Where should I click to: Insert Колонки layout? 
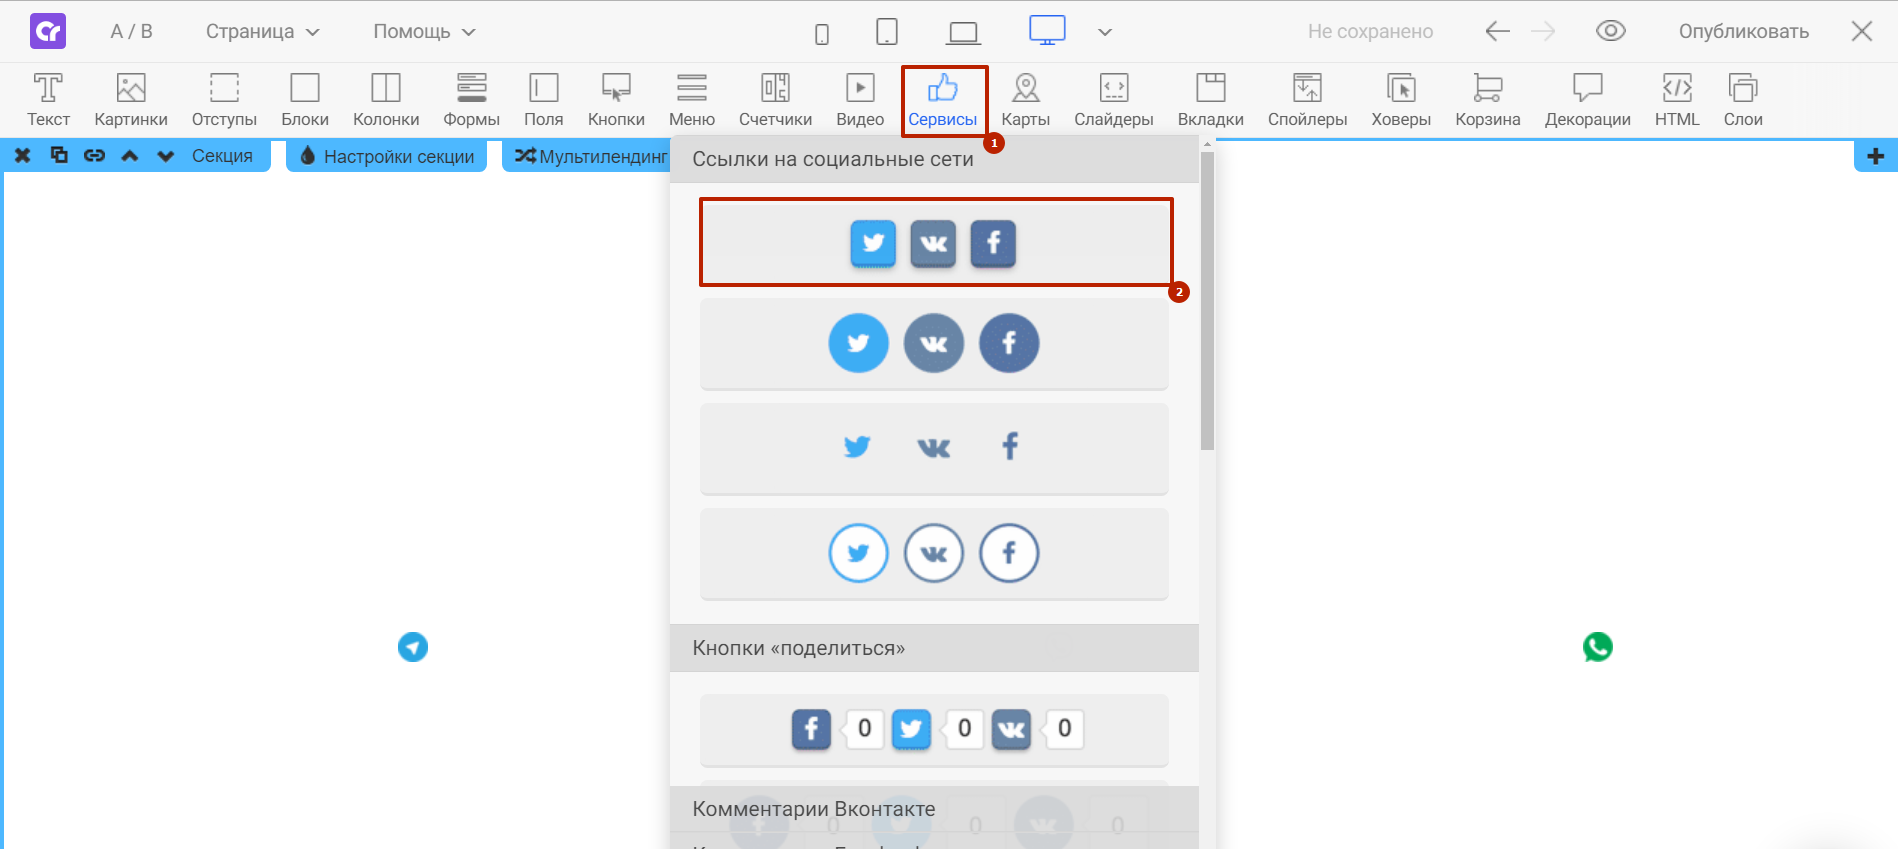coord(386,100)
